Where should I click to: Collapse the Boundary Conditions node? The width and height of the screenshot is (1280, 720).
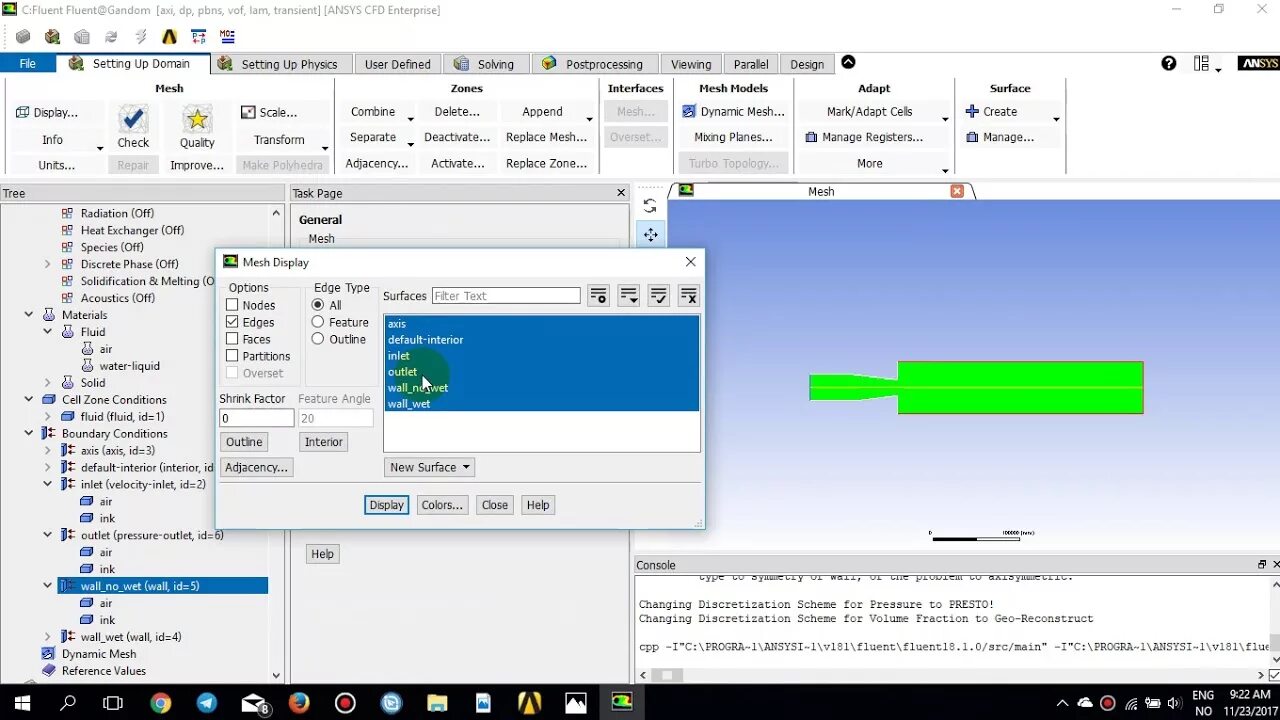pyautogui.click(x=29, y=434)
